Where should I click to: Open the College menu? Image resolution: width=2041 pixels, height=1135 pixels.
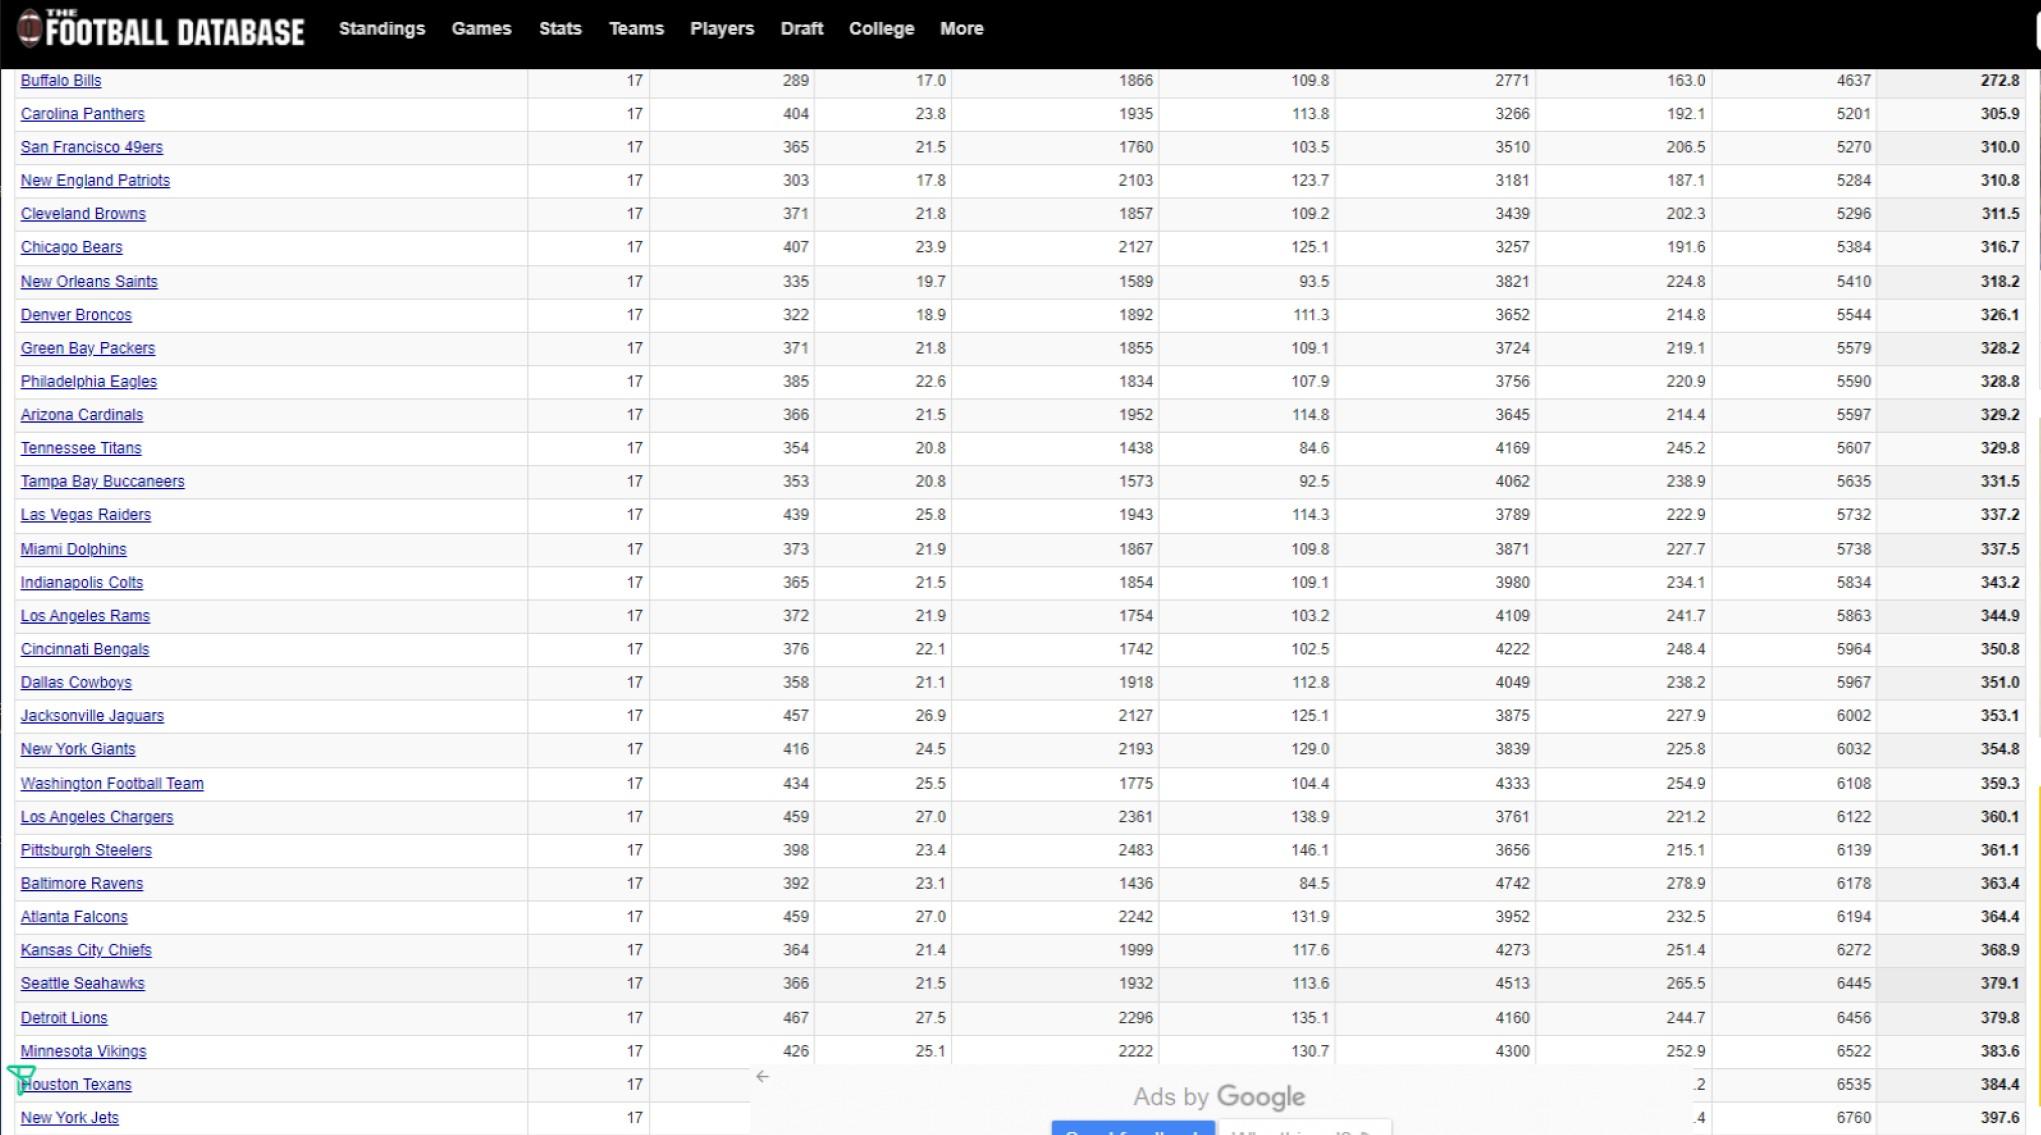[x=881, y=29]
